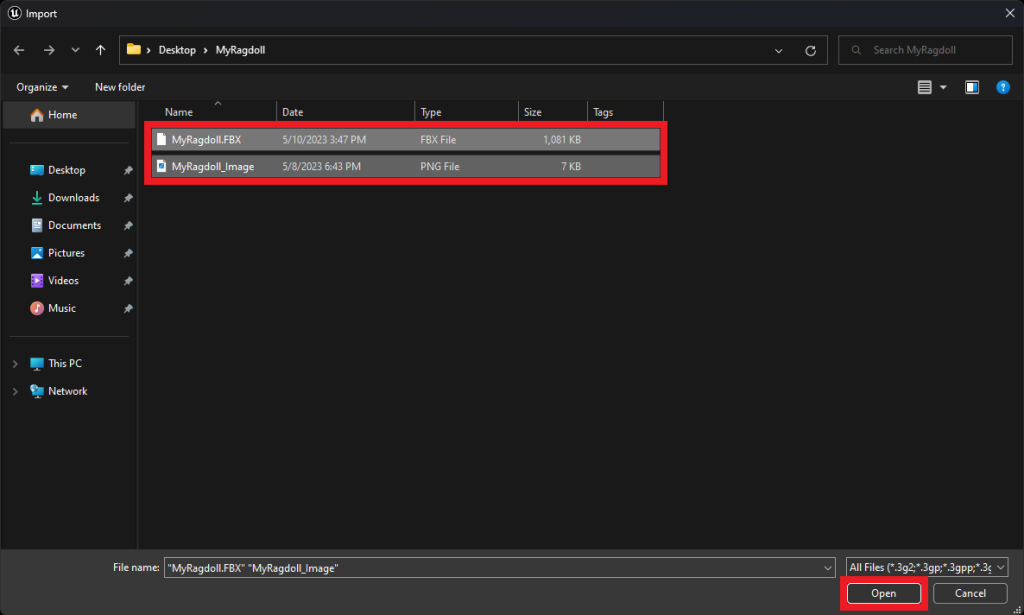Expand This PC in the sidebar

point(15,362)
